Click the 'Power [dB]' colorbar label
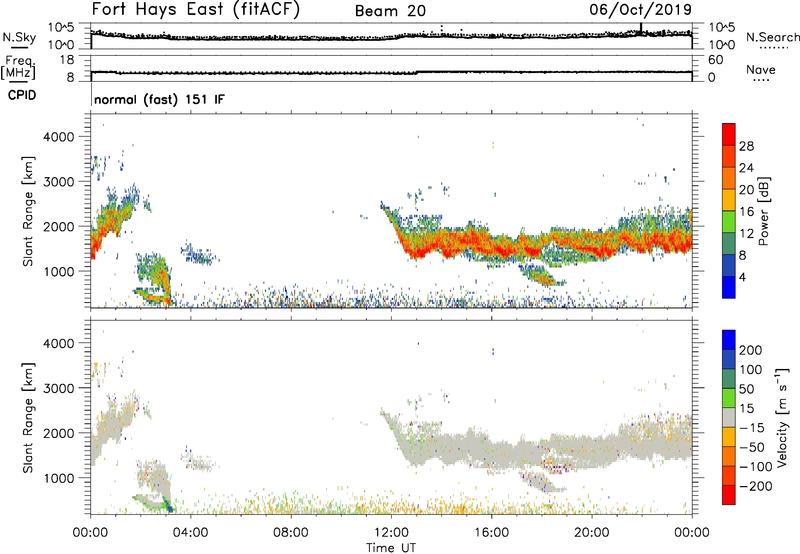The width and height of the screenshot is (800, 554). (763, 211)
